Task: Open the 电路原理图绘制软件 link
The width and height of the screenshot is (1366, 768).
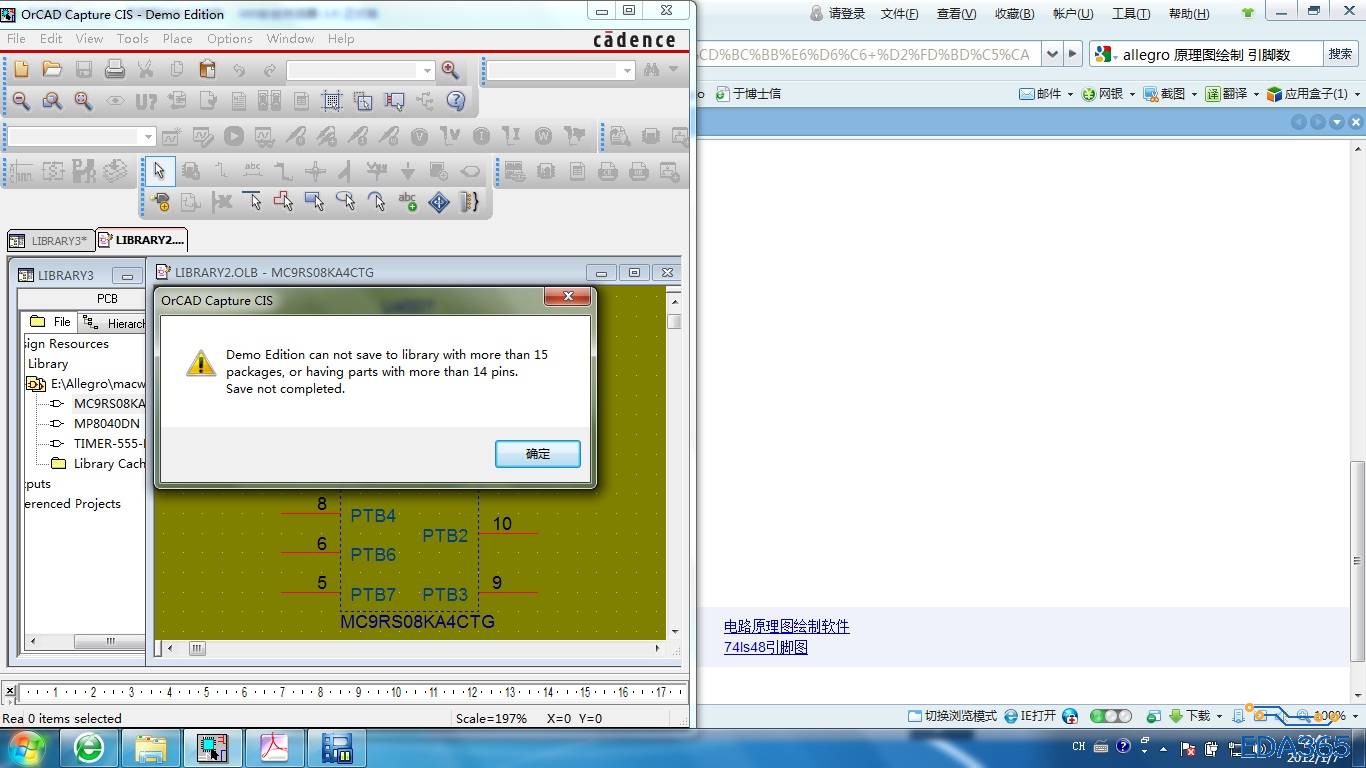Action: (787, 627)
